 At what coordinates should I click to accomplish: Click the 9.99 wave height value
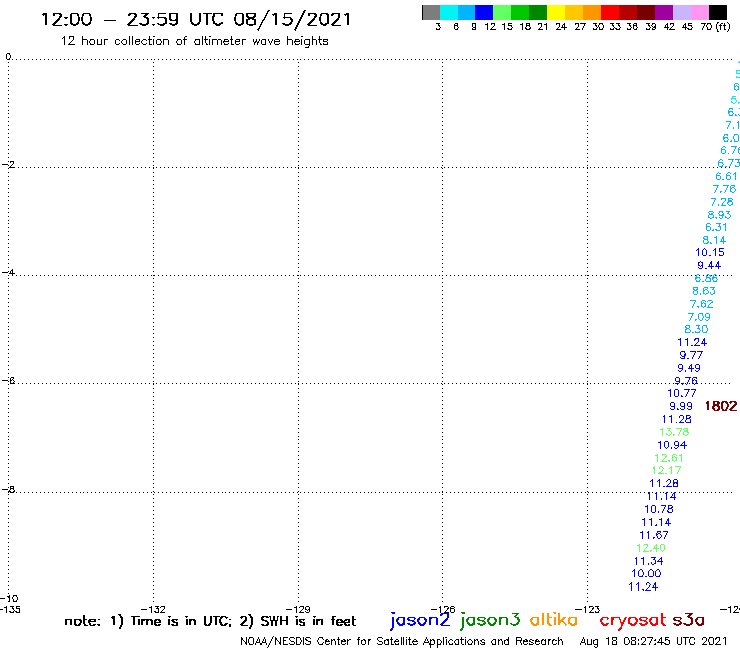(x=681, y=406)
